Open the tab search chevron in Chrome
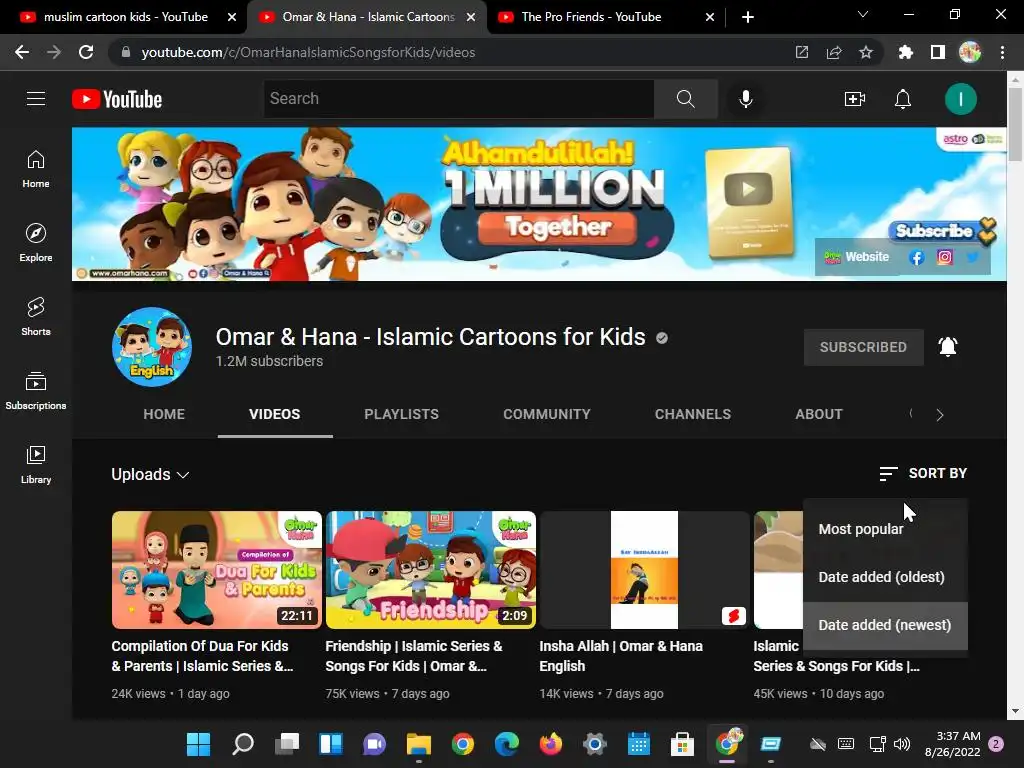This screenshot has width=1024, height=768. (x=863, y=14)
